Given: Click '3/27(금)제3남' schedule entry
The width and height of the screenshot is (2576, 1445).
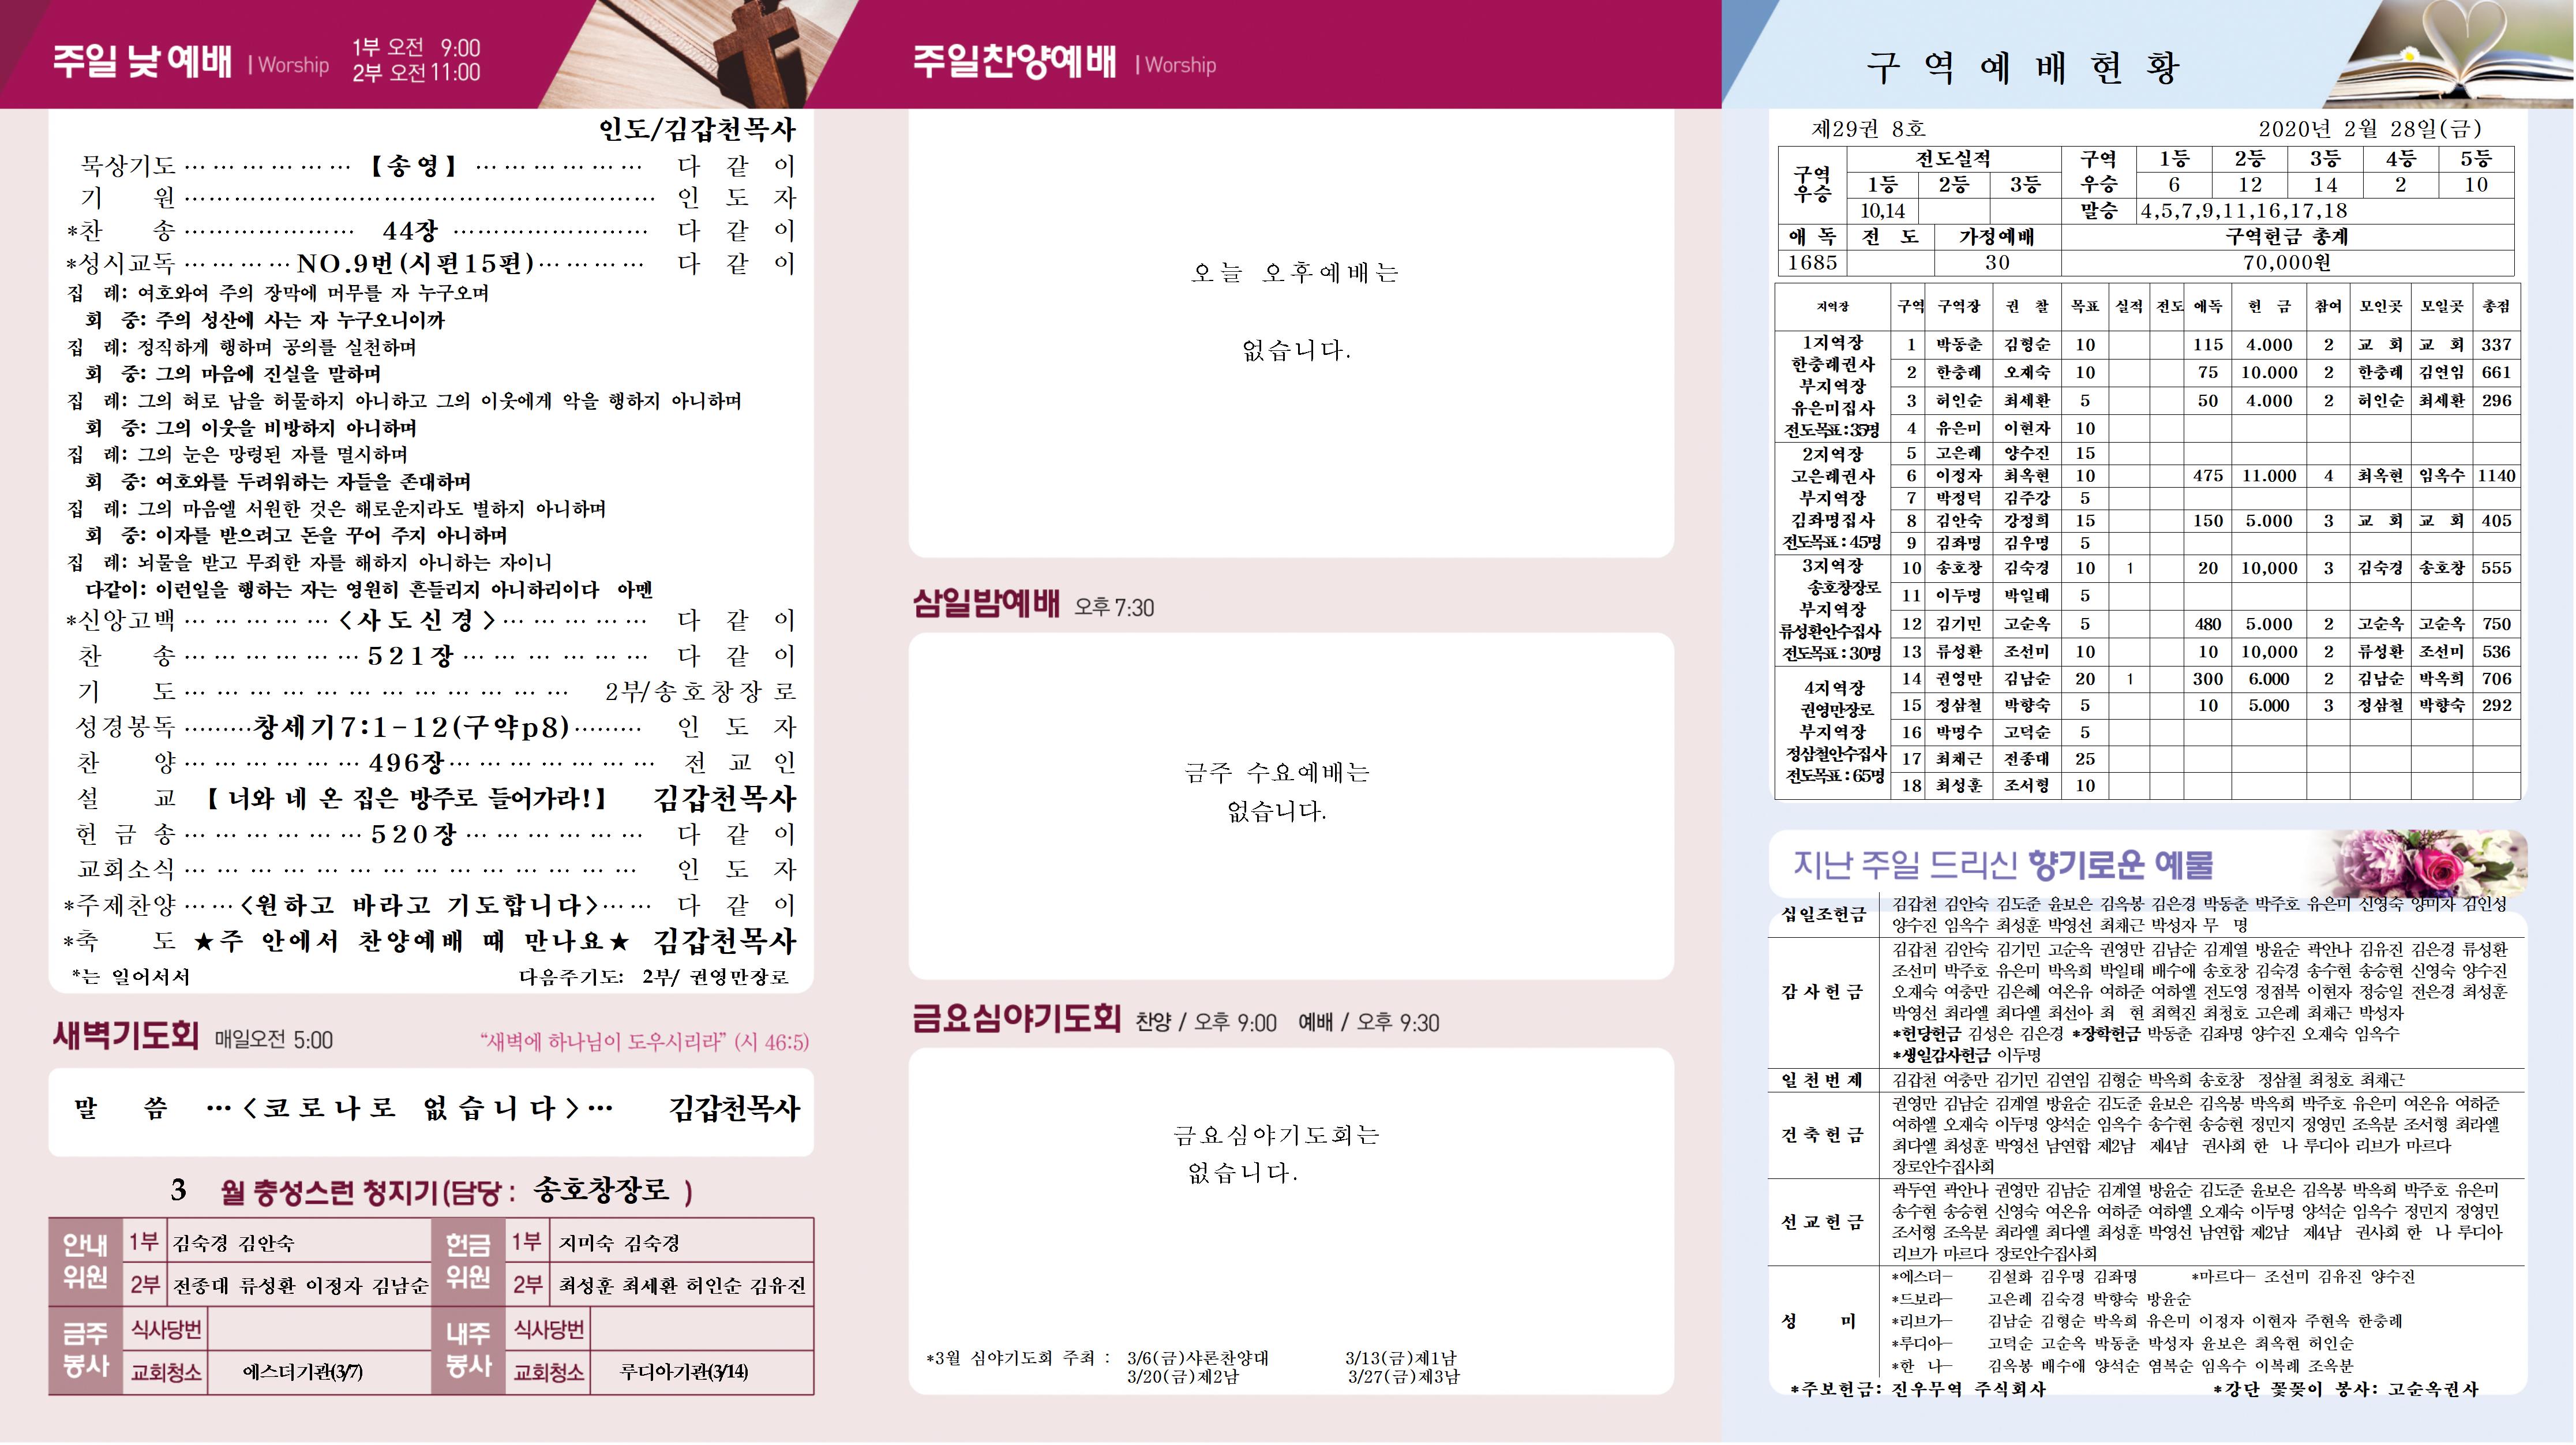Looking at the screenshot, I should tap(1403, 1377).
